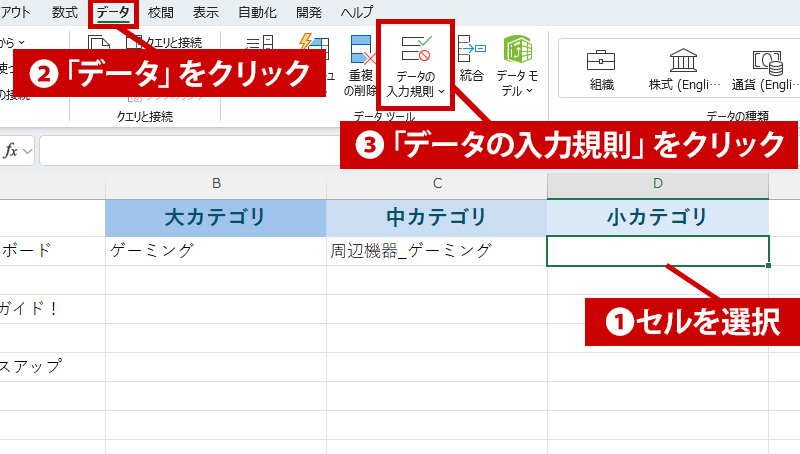Switch to the 表示 tab

205,11
